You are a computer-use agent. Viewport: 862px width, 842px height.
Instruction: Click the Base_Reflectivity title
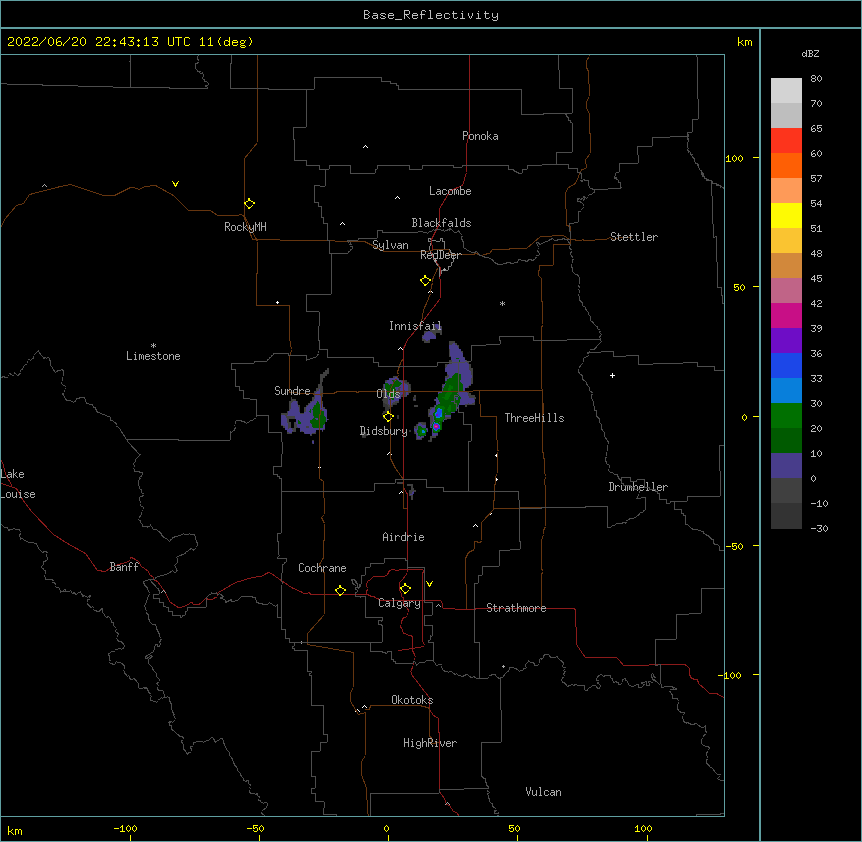[x=431, y=15]
